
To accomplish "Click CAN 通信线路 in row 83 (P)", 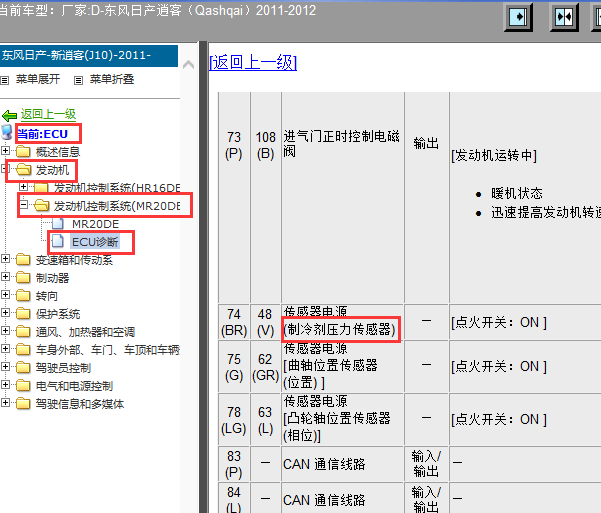I will tap(324, 464).
